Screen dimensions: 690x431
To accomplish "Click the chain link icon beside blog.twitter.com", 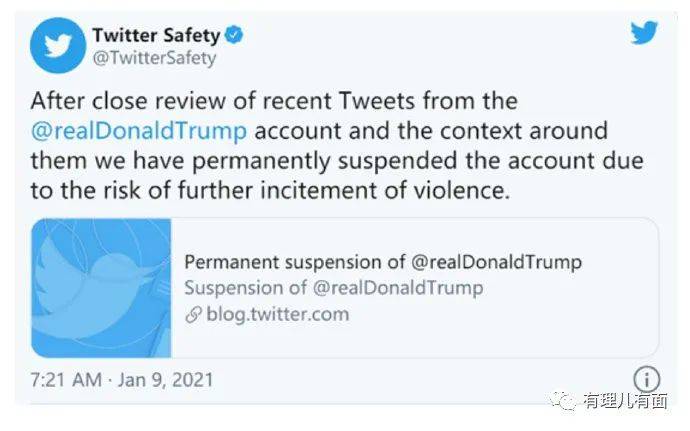I will (x=195, y=314).
